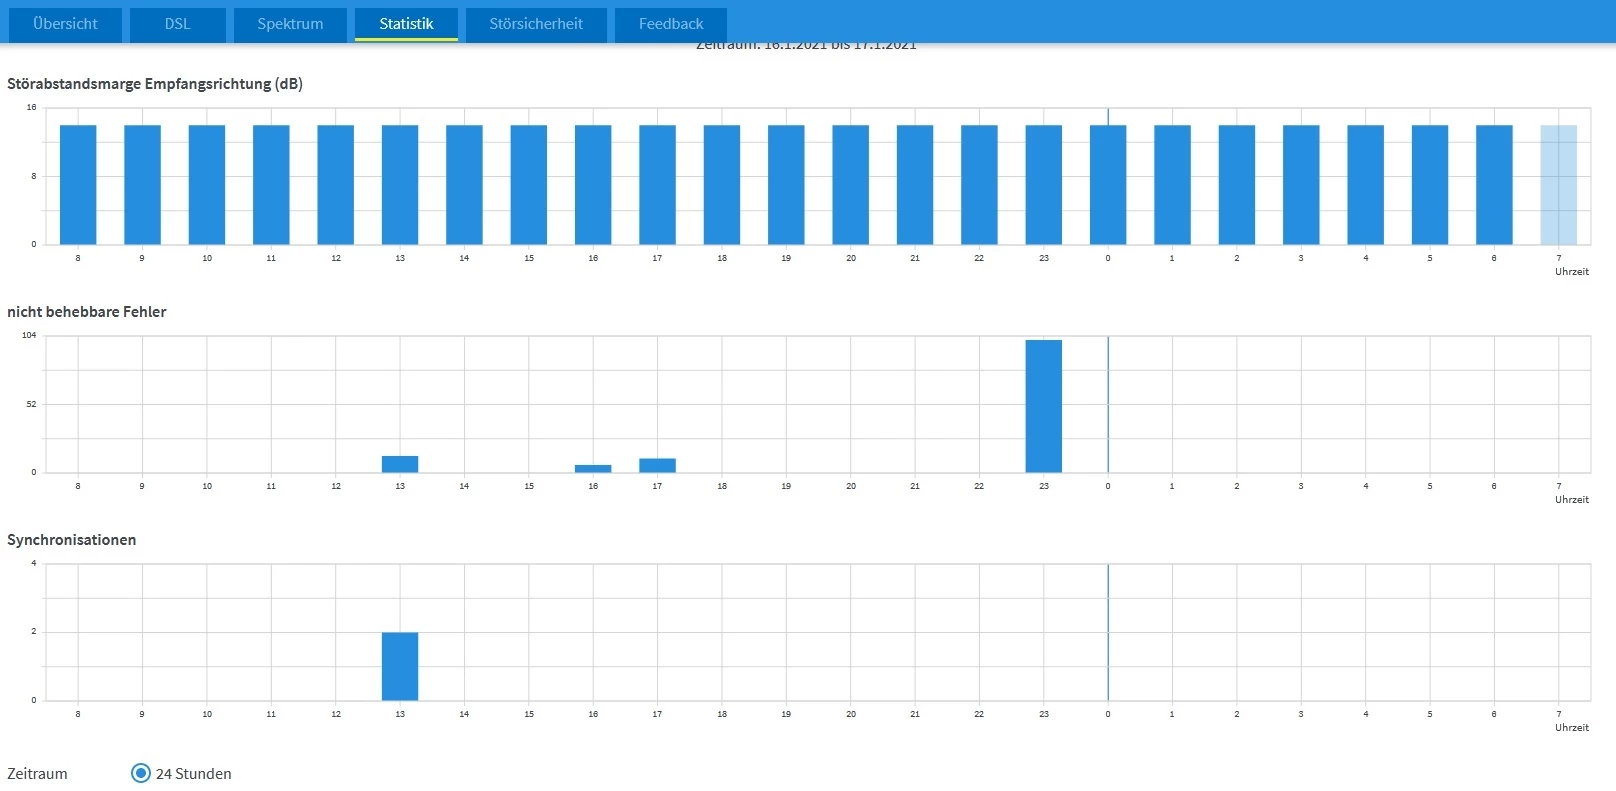Click the midnight marker line in Synchronisationen chart
Viewport: 1616px width, 791px height.
[x=1108, y=632]
